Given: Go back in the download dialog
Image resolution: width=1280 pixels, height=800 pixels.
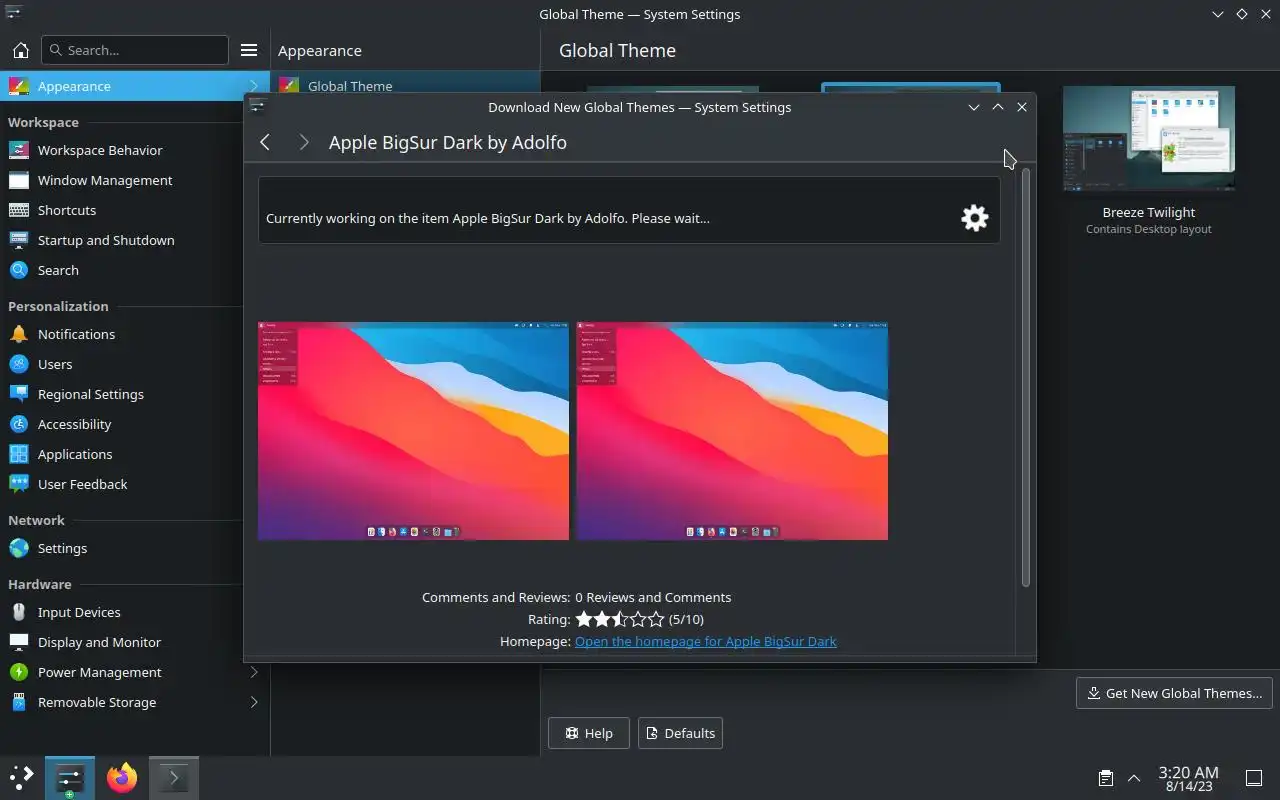Looking at the screenshot, I should [265, 142].
